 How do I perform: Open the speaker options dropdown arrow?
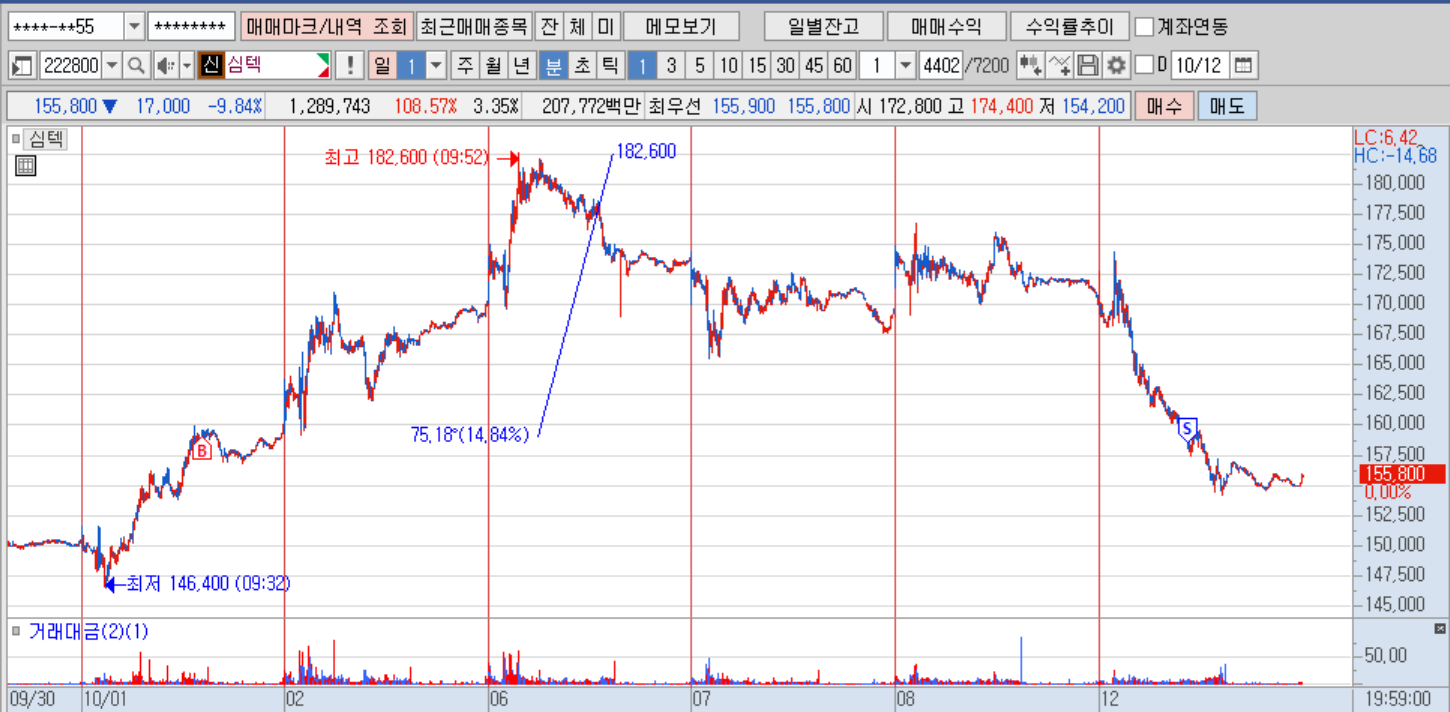coord(186,66)
